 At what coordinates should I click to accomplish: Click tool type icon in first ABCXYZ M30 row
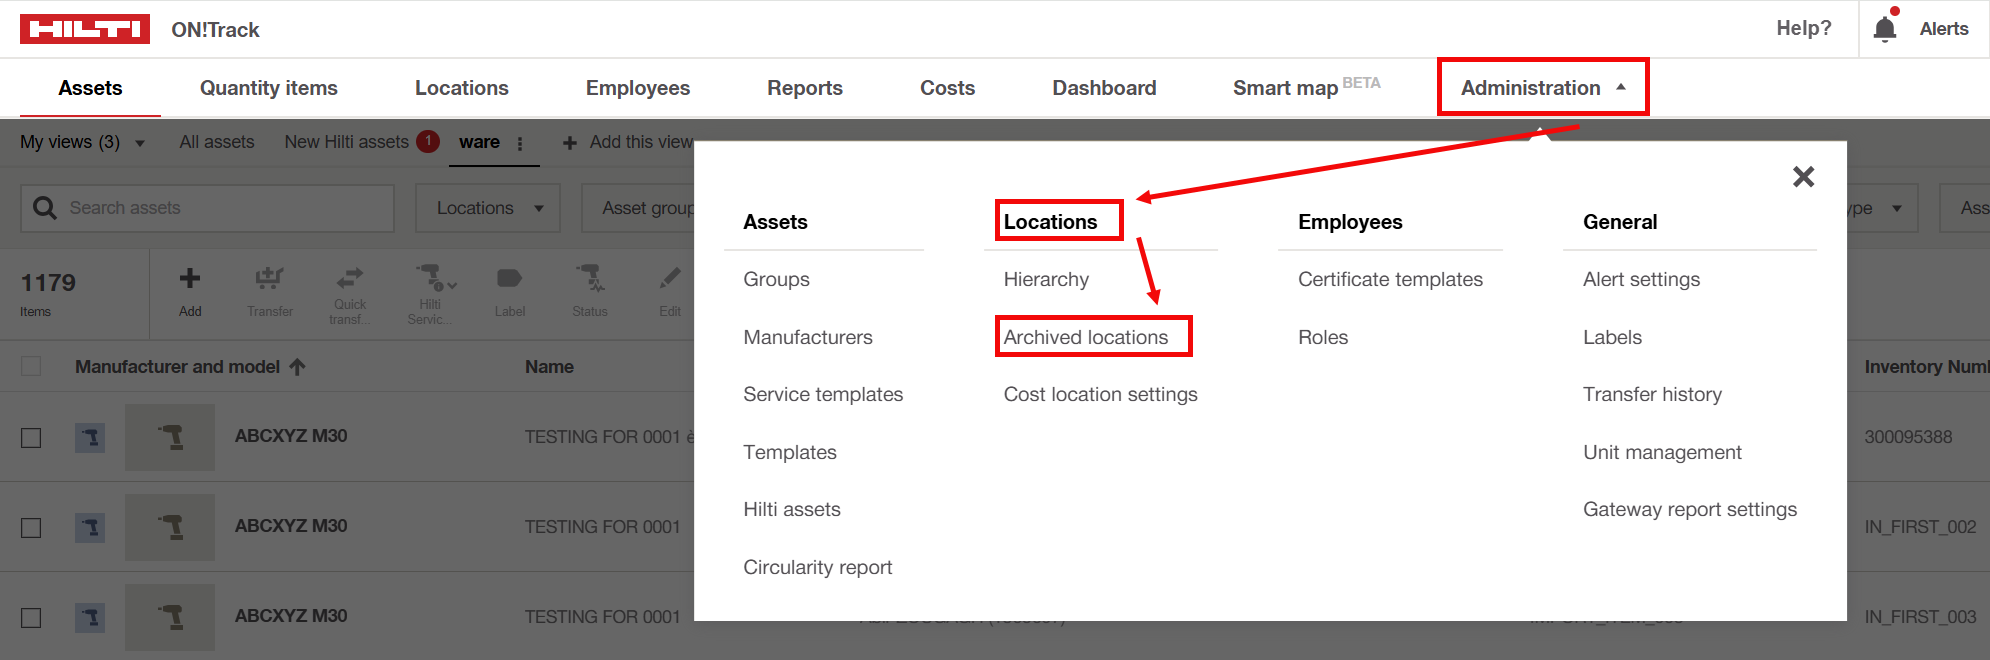click(90, 437)
